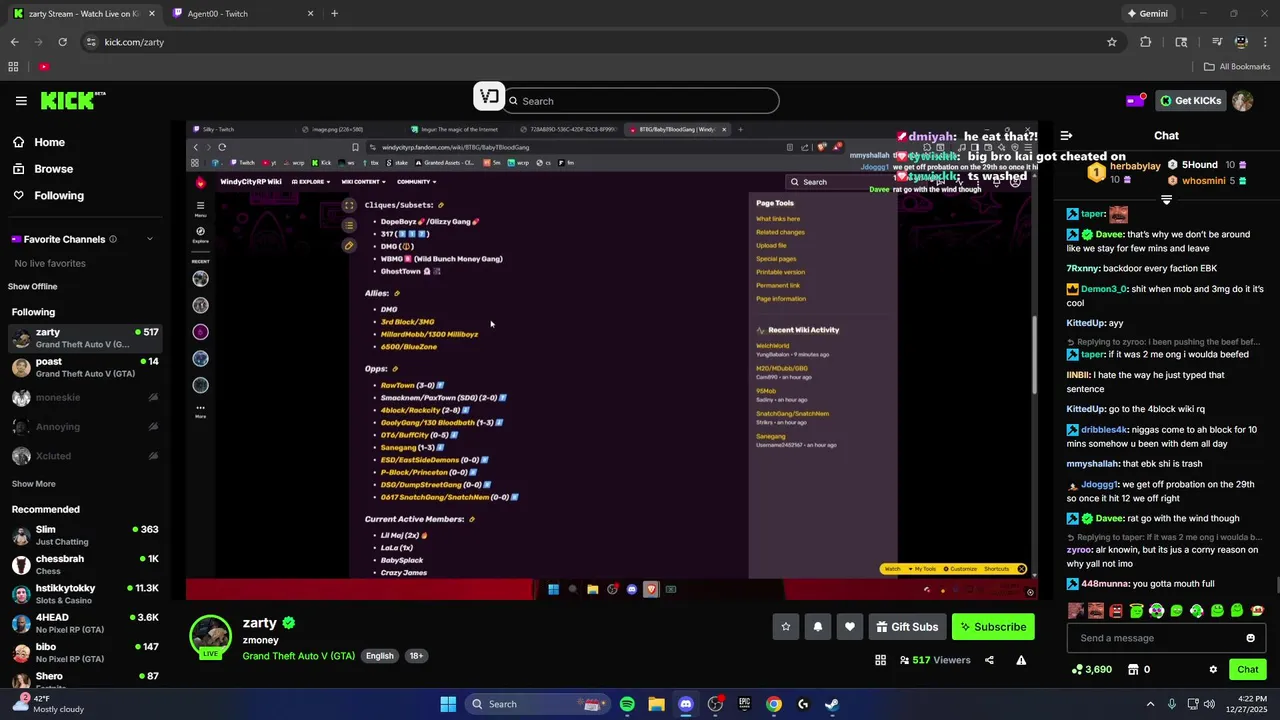Click the YouTube bookmark icon

[x=44, y=66]
